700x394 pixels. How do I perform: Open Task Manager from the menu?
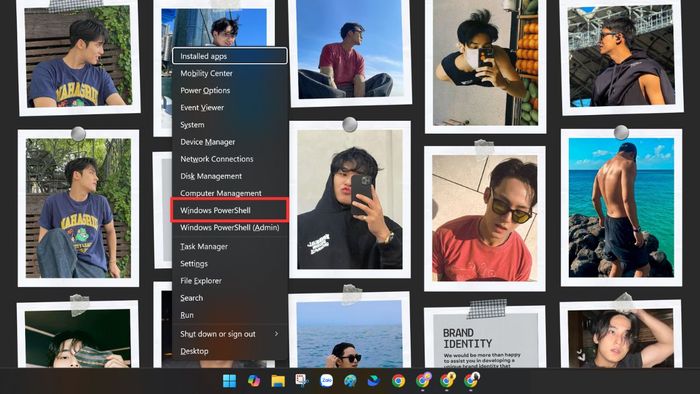(229, 246)
